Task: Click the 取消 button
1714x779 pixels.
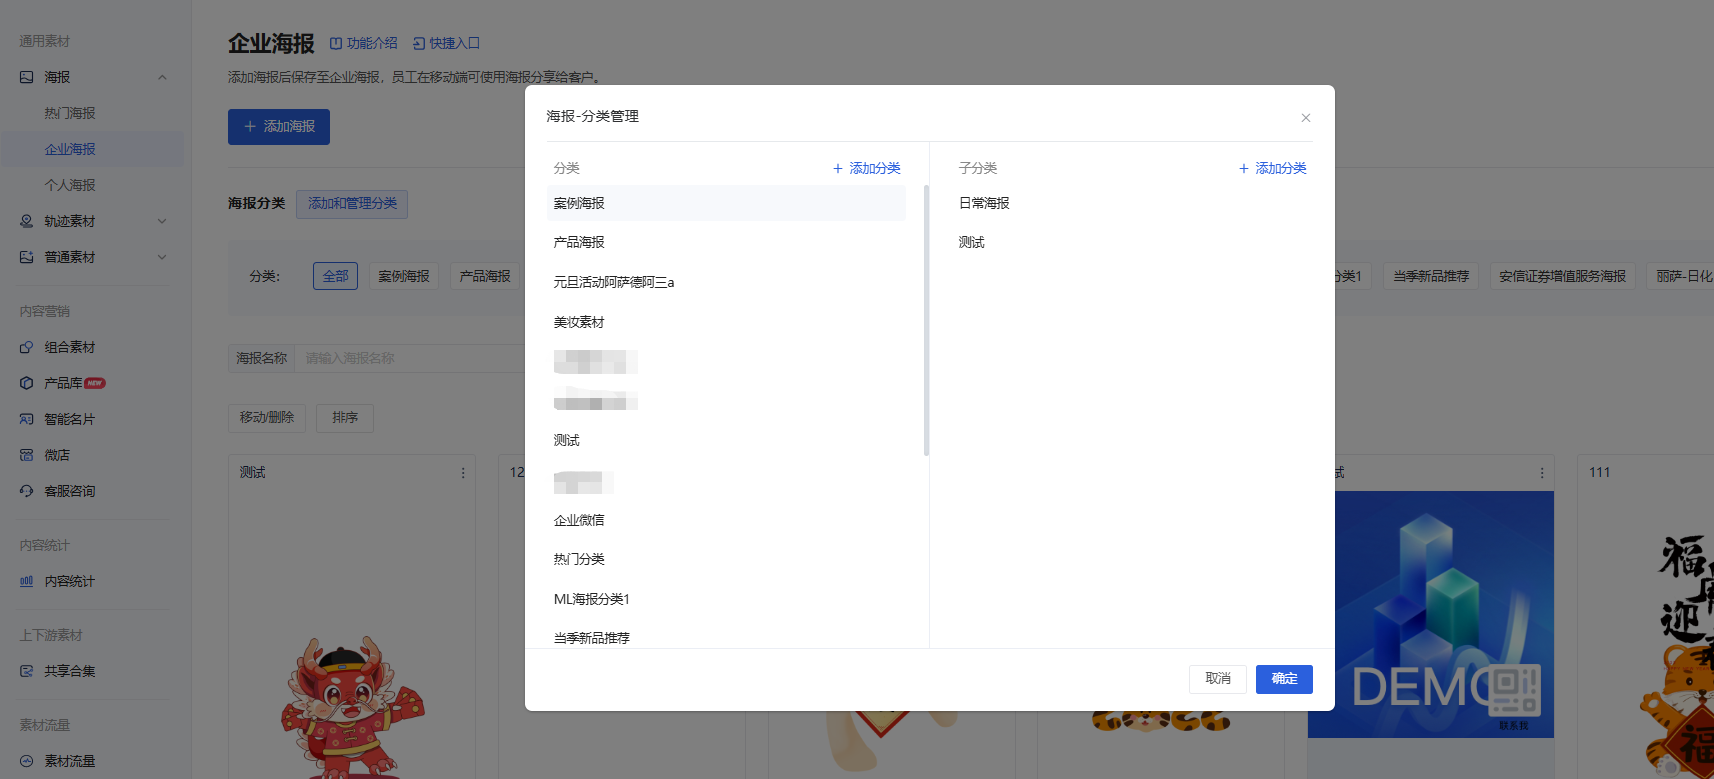Action: [x=1218, y=679]
